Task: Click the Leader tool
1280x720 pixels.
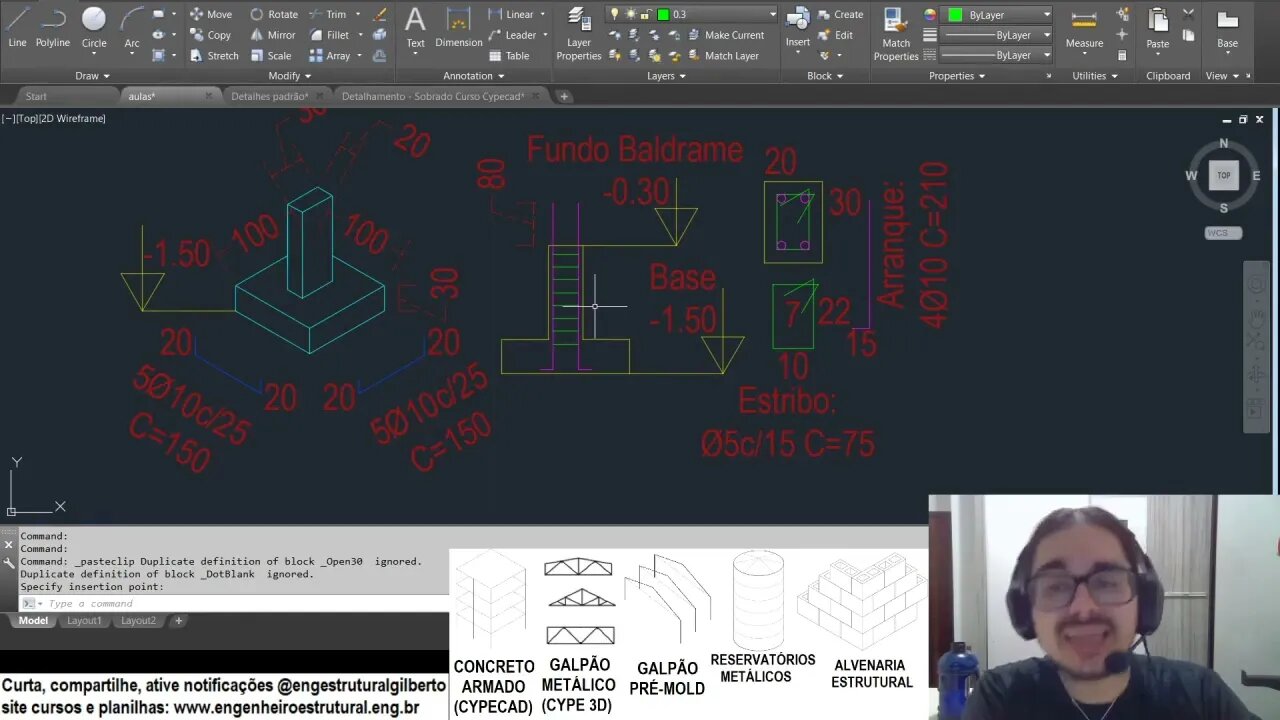Action: pos(512,35)
